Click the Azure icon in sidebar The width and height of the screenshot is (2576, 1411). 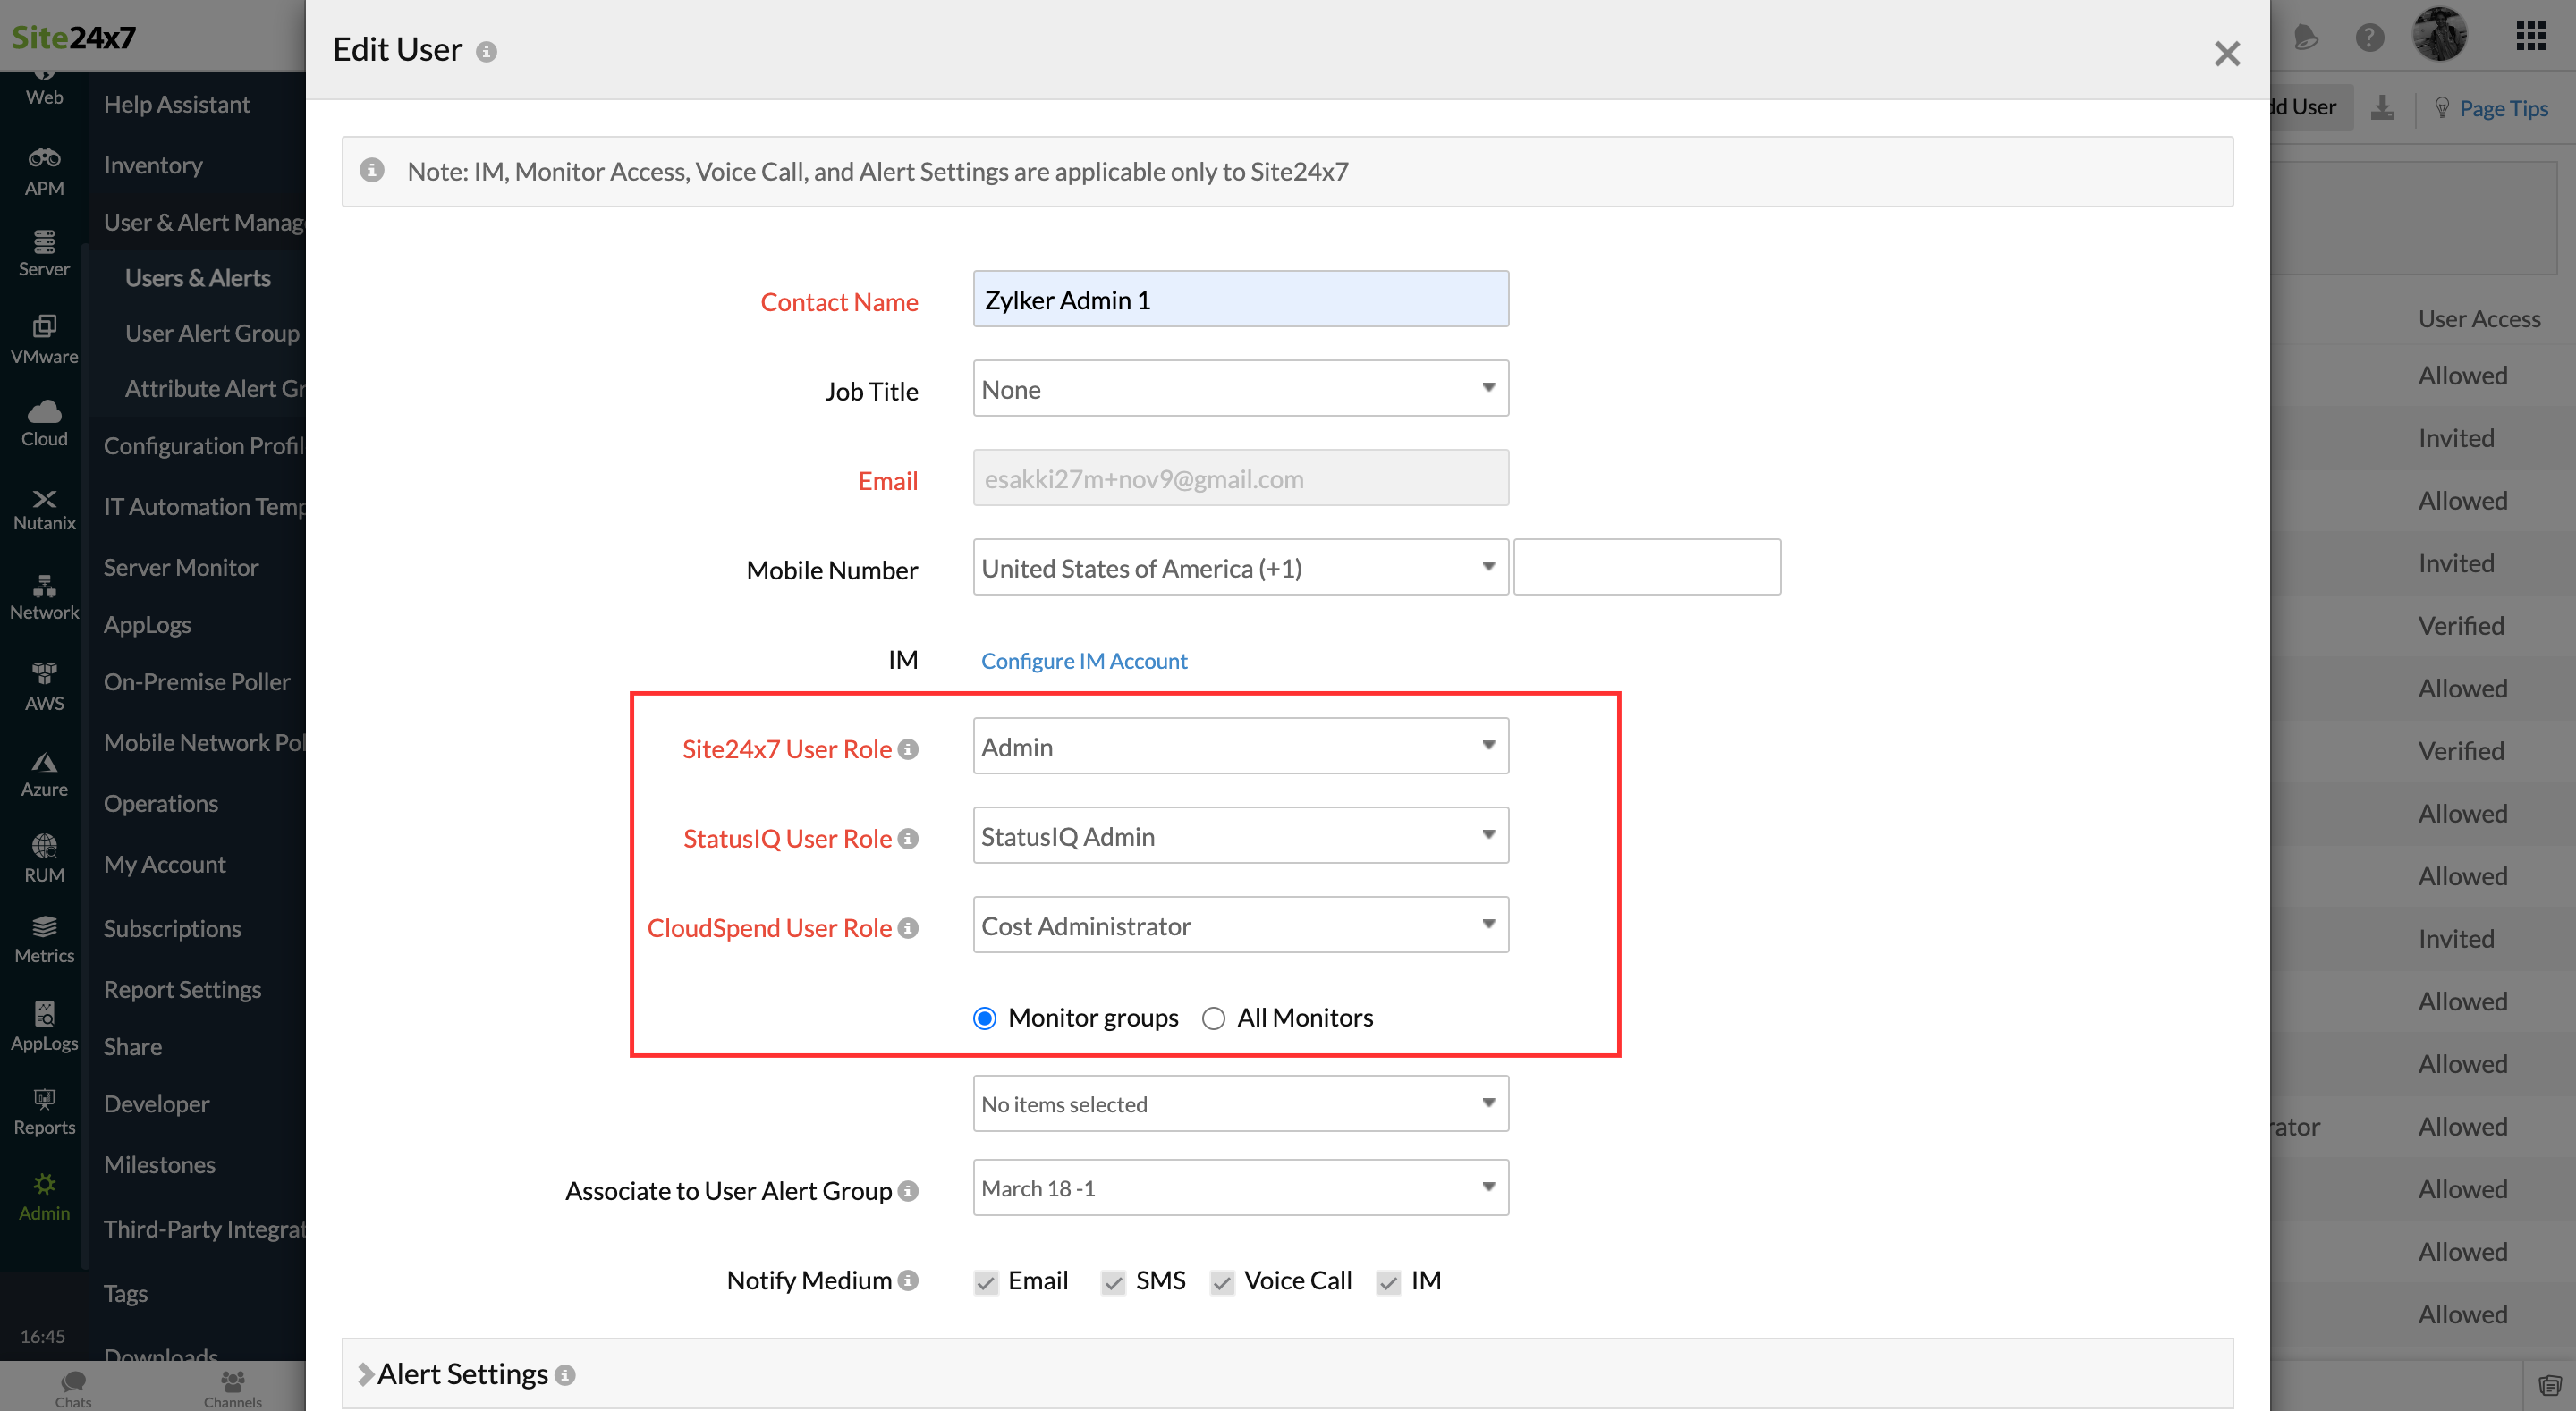pyautogui.click(x=44, y=773)
